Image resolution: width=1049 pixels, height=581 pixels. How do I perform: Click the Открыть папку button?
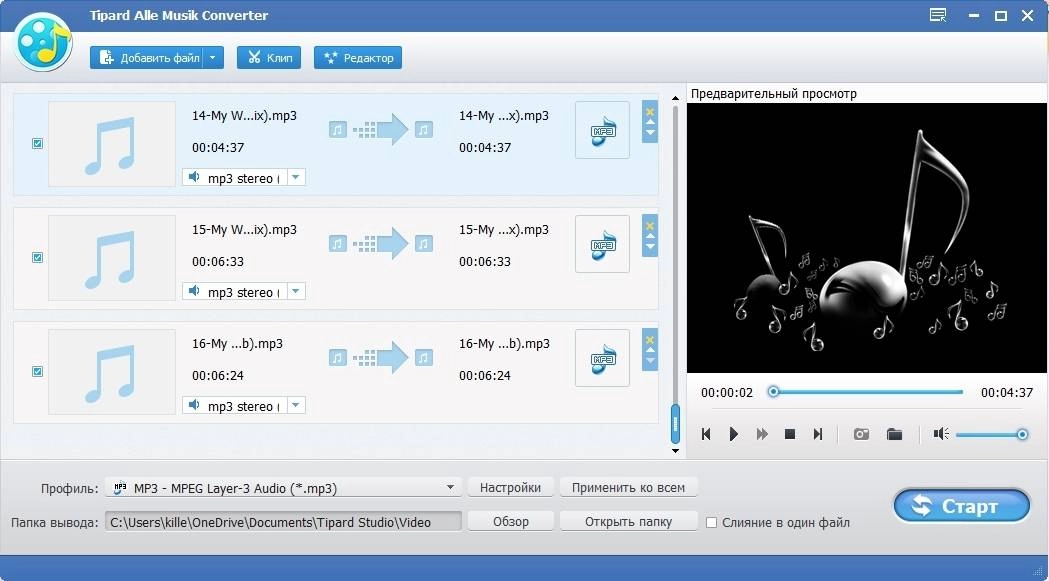(628, 521)
